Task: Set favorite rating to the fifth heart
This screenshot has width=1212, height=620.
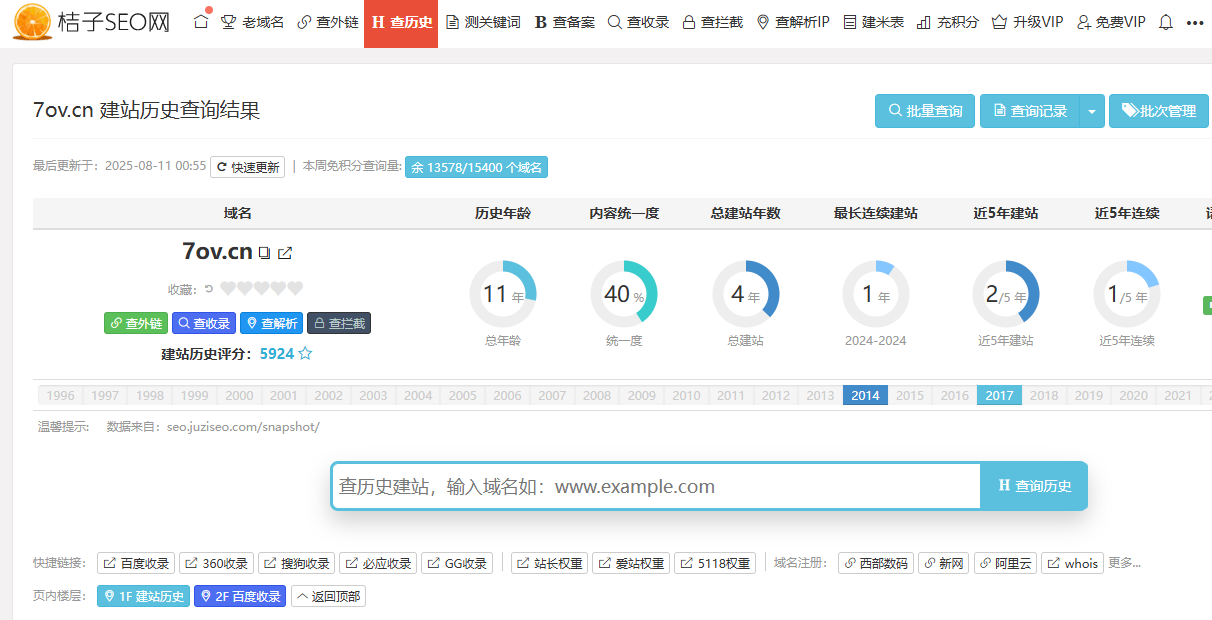Action: coord(295,289)
